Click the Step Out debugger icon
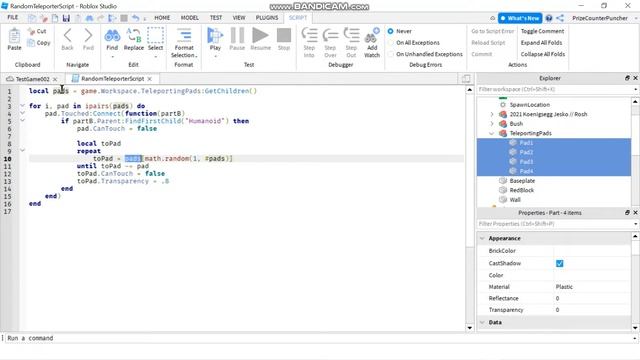Viewport: 640px width, 360px height. (351, 36)
